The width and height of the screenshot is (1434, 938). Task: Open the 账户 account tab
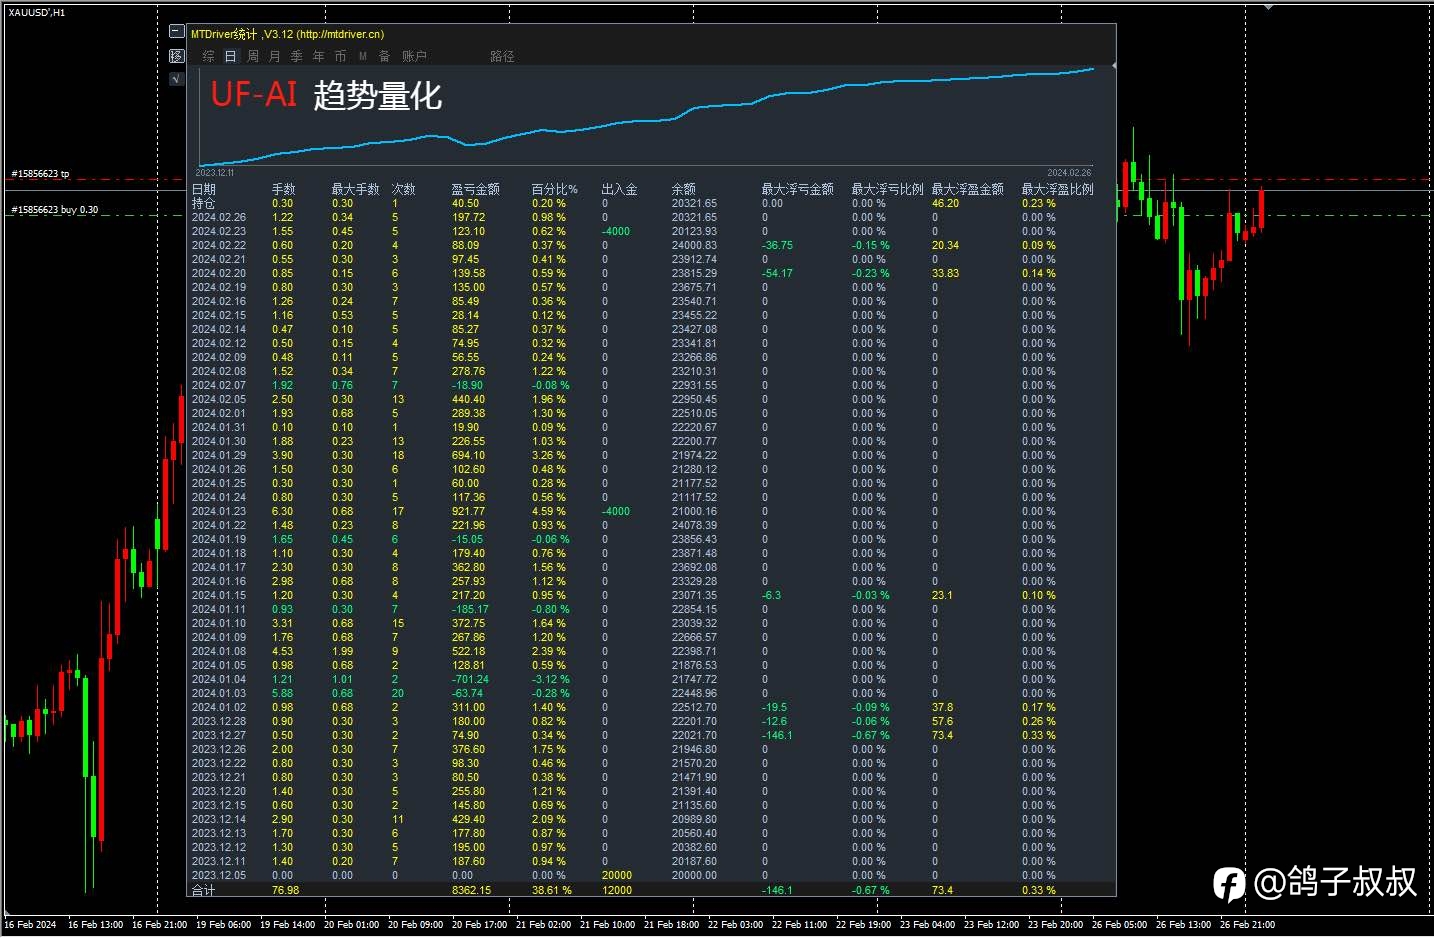[414, 57]
